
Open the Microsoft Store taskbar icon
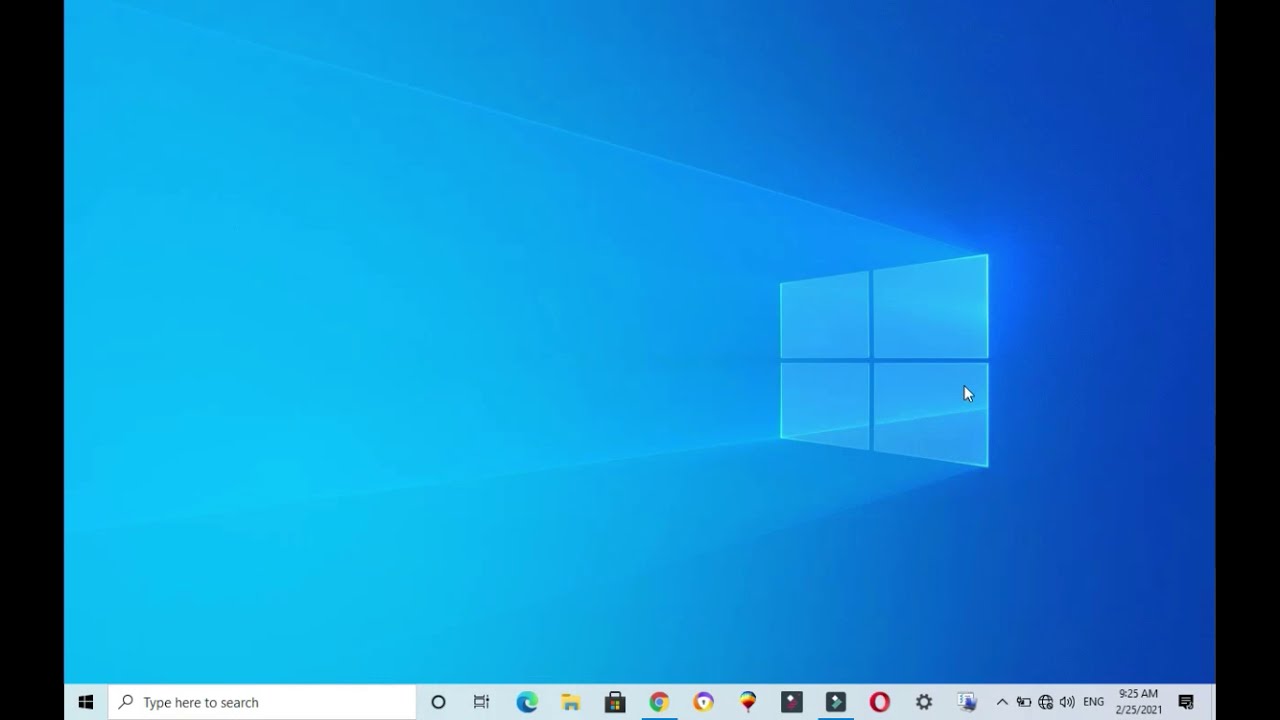pyautogui.click(x=615, y=702)
